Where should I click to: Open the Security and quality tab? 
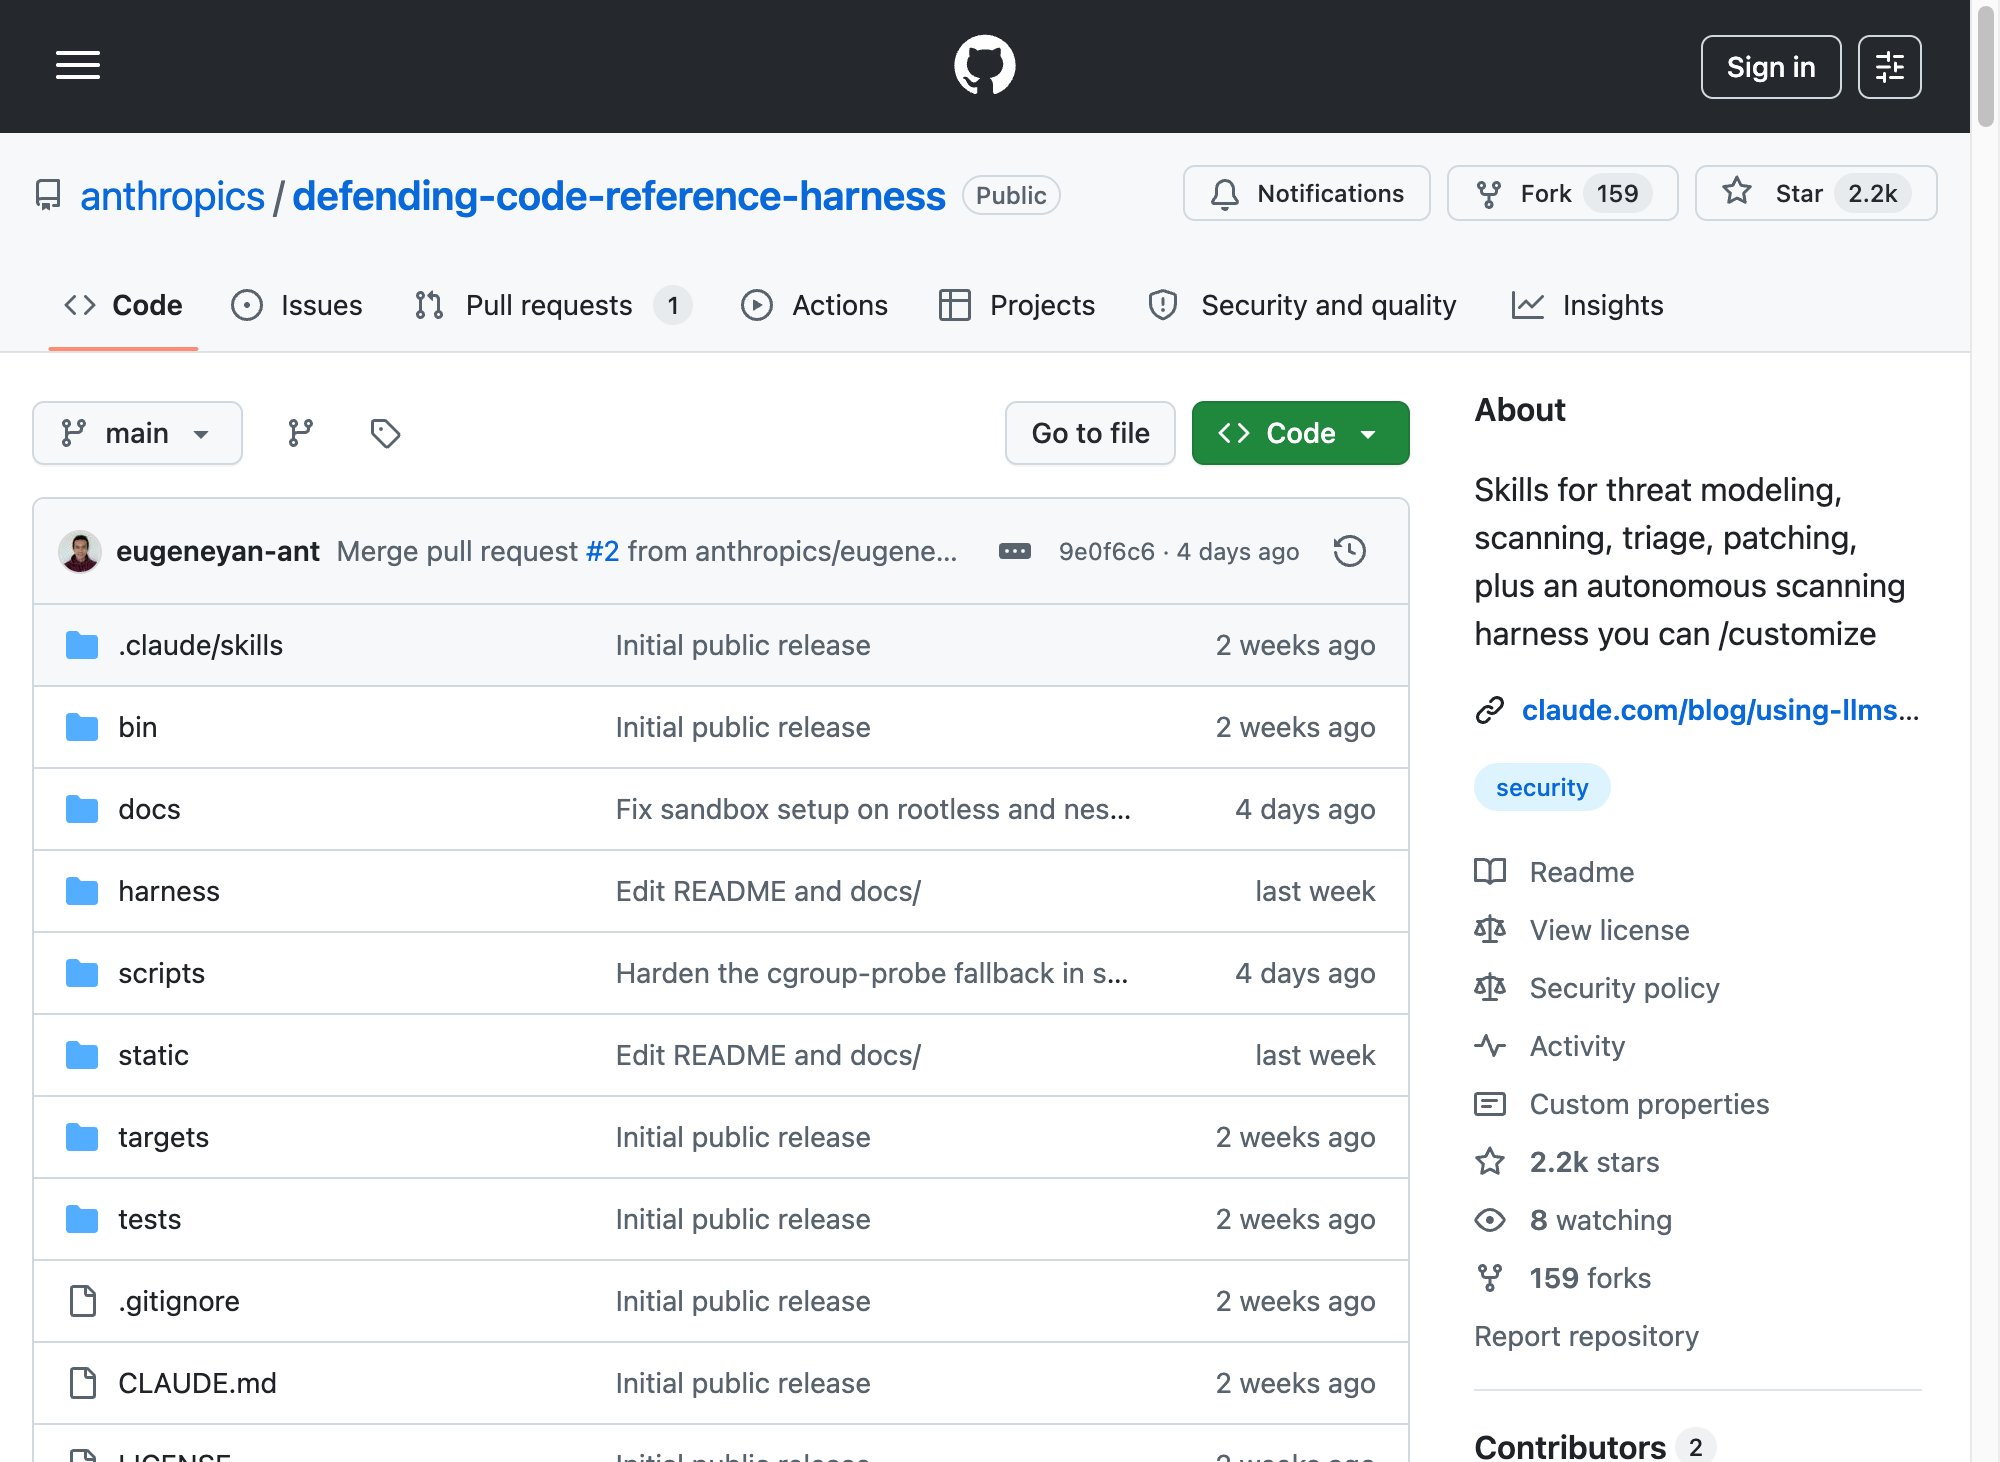(1302, 305)
